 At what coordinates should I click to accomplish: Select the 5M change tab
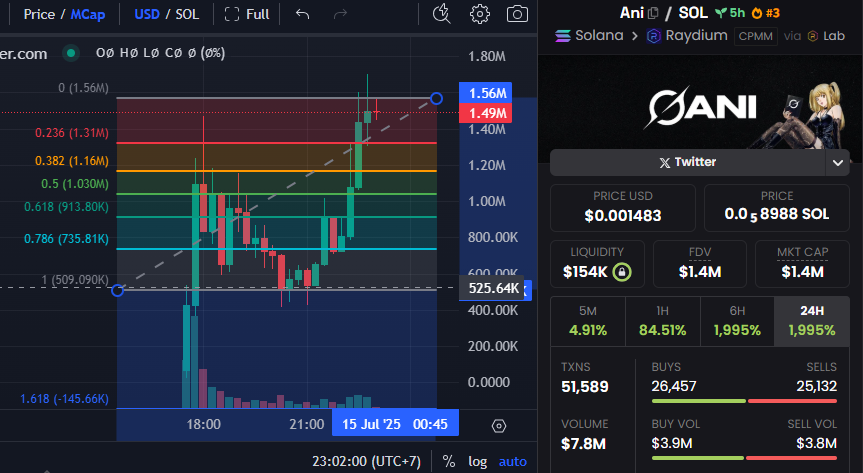[x=588, y=322]
